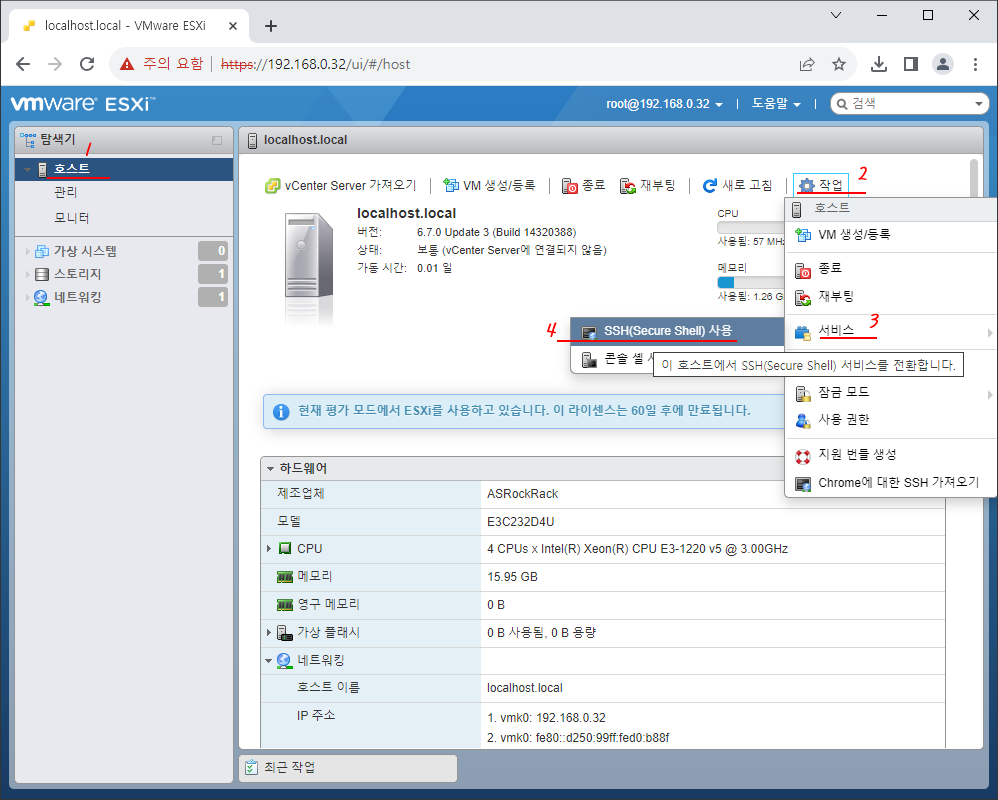This screenshot has height=800, width=998.
Task: Click the address bar URL
Action: 316,64
